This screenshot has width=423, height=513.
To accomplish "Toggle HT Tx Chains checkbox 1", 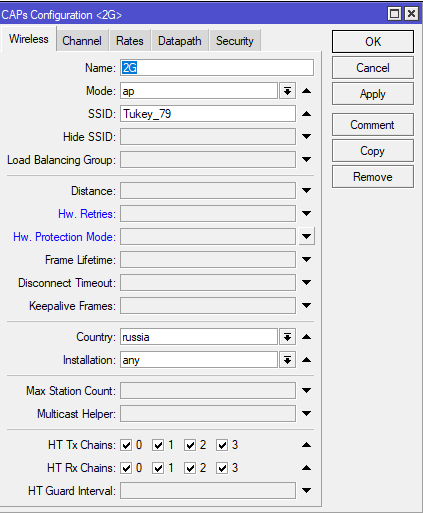I will 158,445.
